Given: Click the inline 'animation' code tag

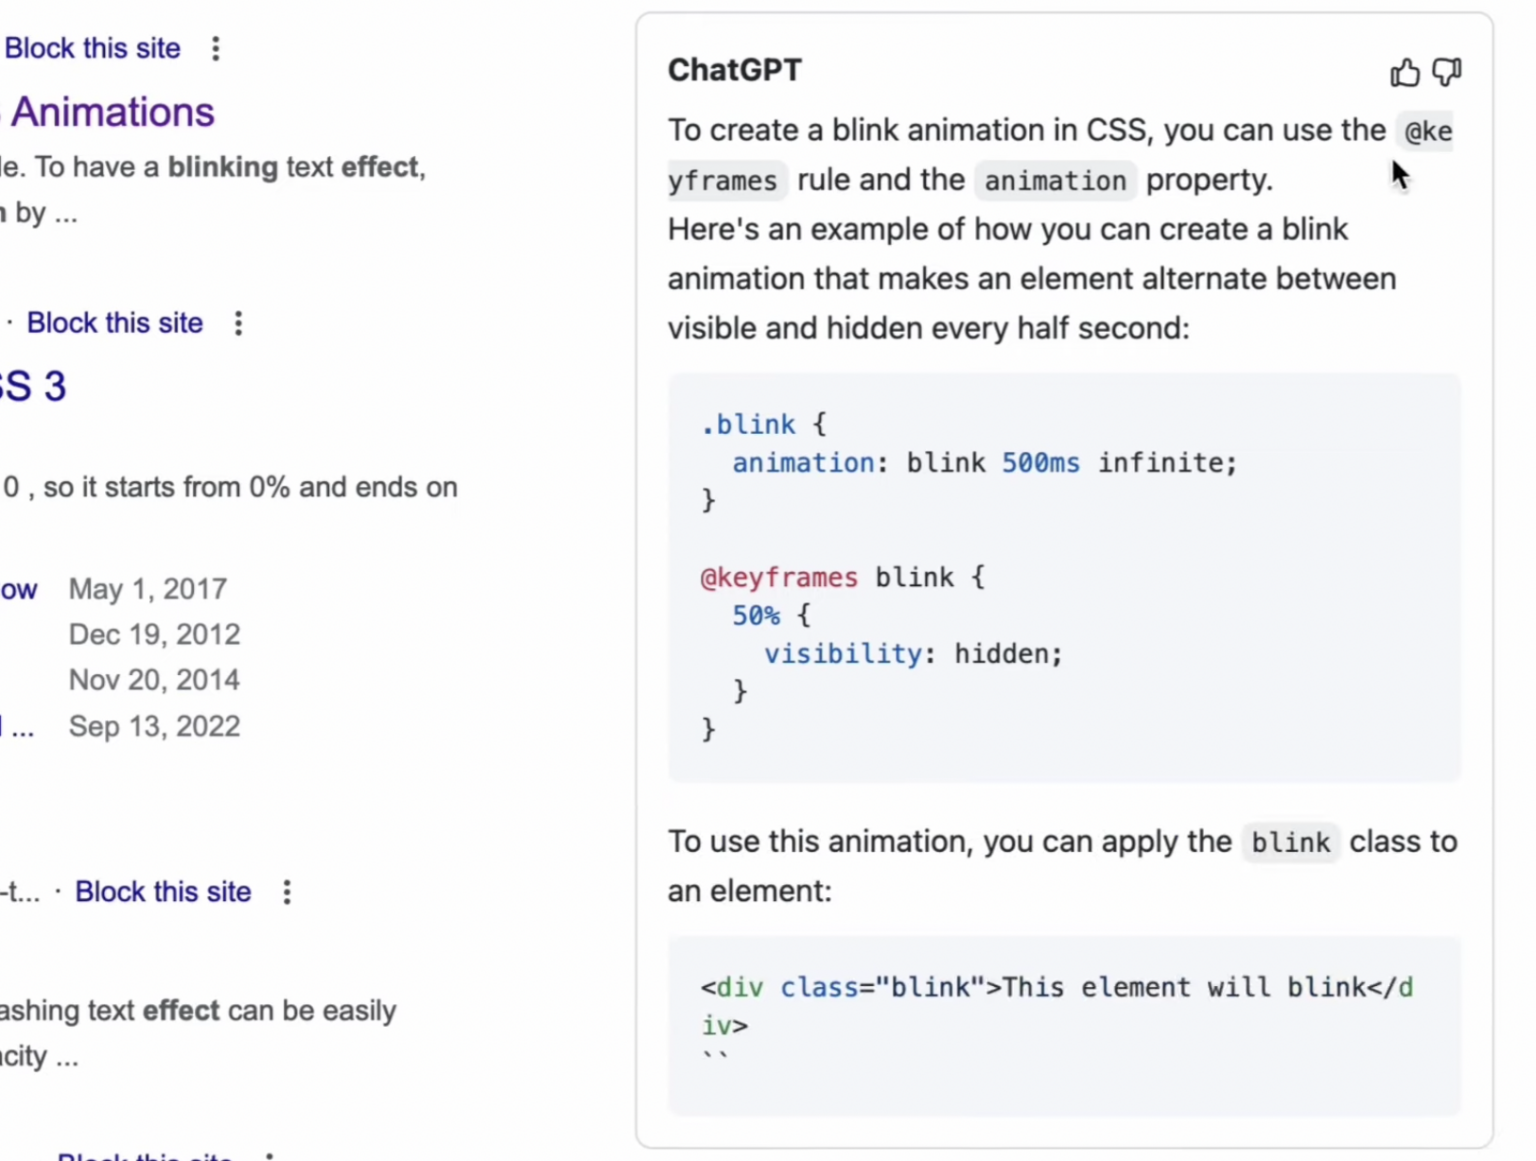Looking at the screenshot, I should (1054, 181).
